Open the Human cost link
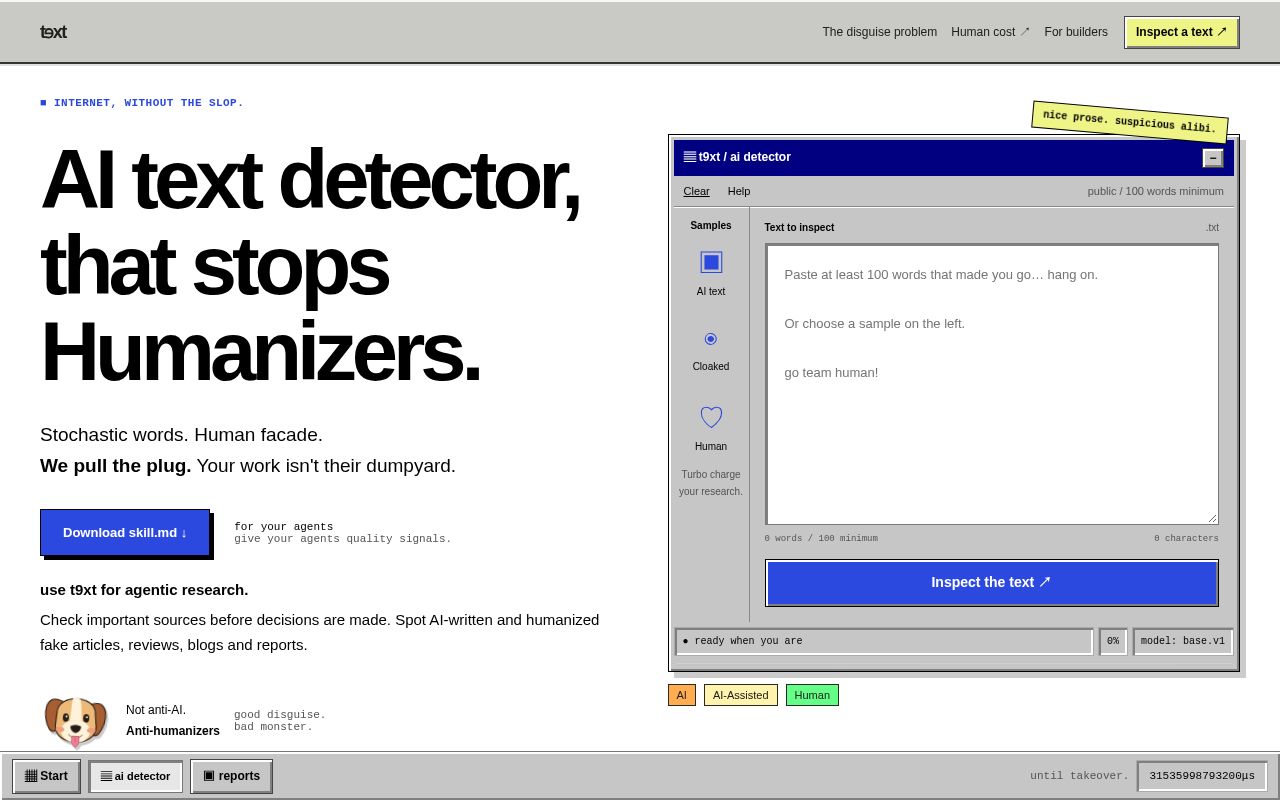This screenshot has width=1280, height=800. pyautogui.click(x=990, y=32)
